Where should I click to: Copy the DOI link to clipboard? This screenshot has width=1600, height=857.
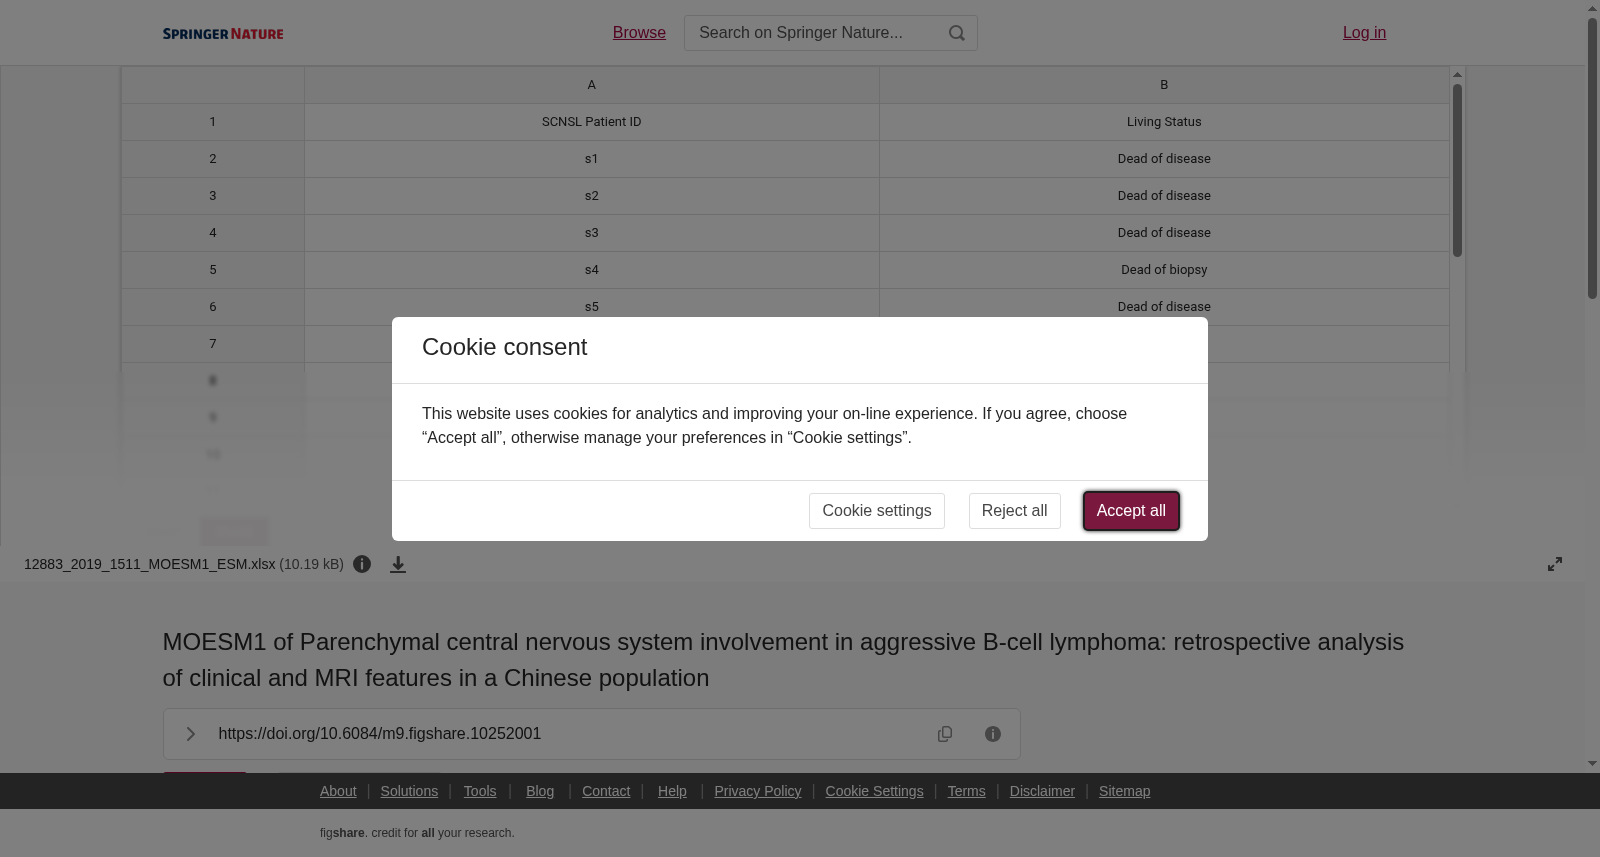pos(945,734)
